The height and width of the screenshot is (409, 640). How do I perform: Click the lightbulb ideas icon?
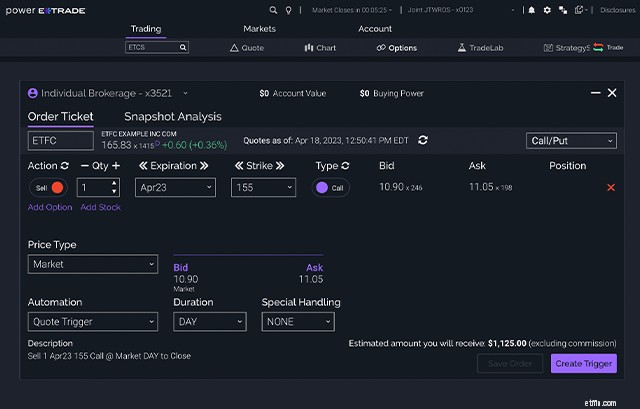coord(288,10)
